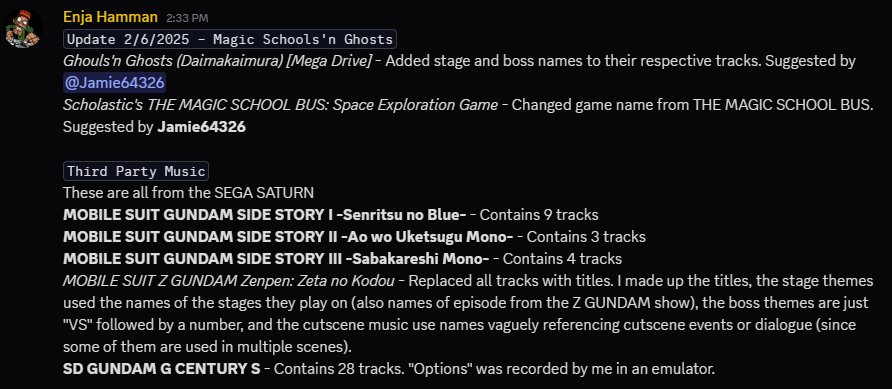Click the "These are all from the SEGA SATURN" line
This screenshot has width=892, height=389.
tap(188, 193)
